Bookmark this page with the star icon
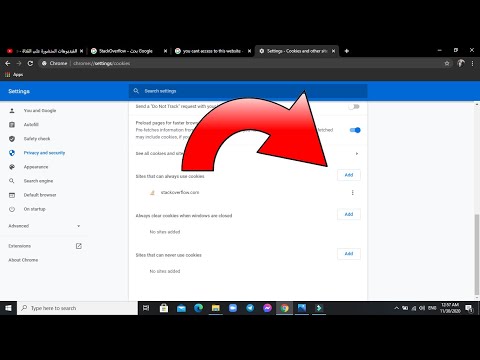This screenshot has height=360, width=480. tap(447, 63)
